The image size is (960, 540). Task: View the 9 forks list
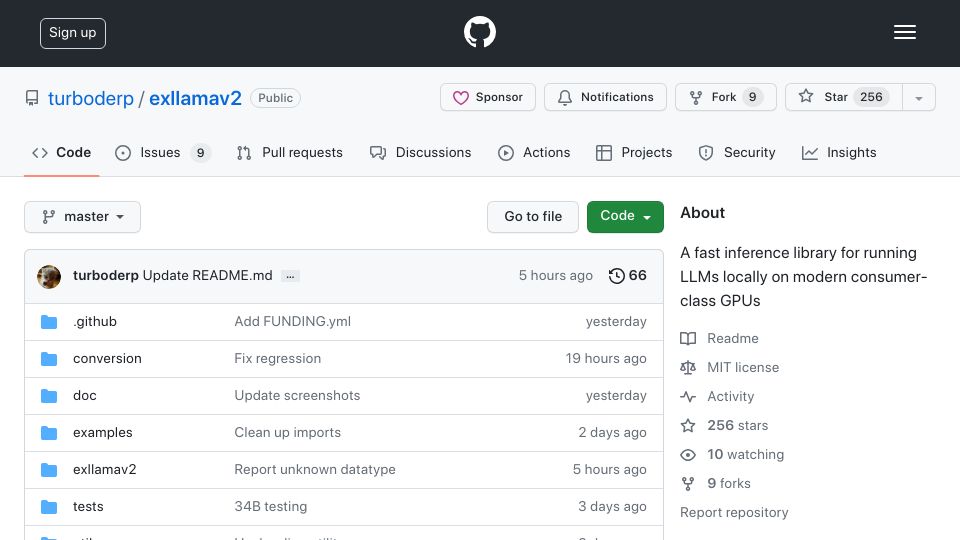729,483
